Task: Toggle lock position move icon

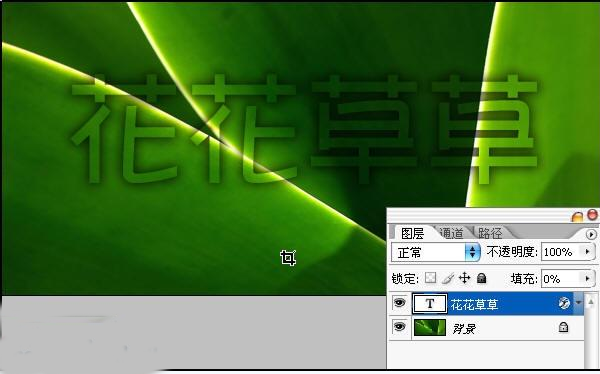Action: (465, 278)
